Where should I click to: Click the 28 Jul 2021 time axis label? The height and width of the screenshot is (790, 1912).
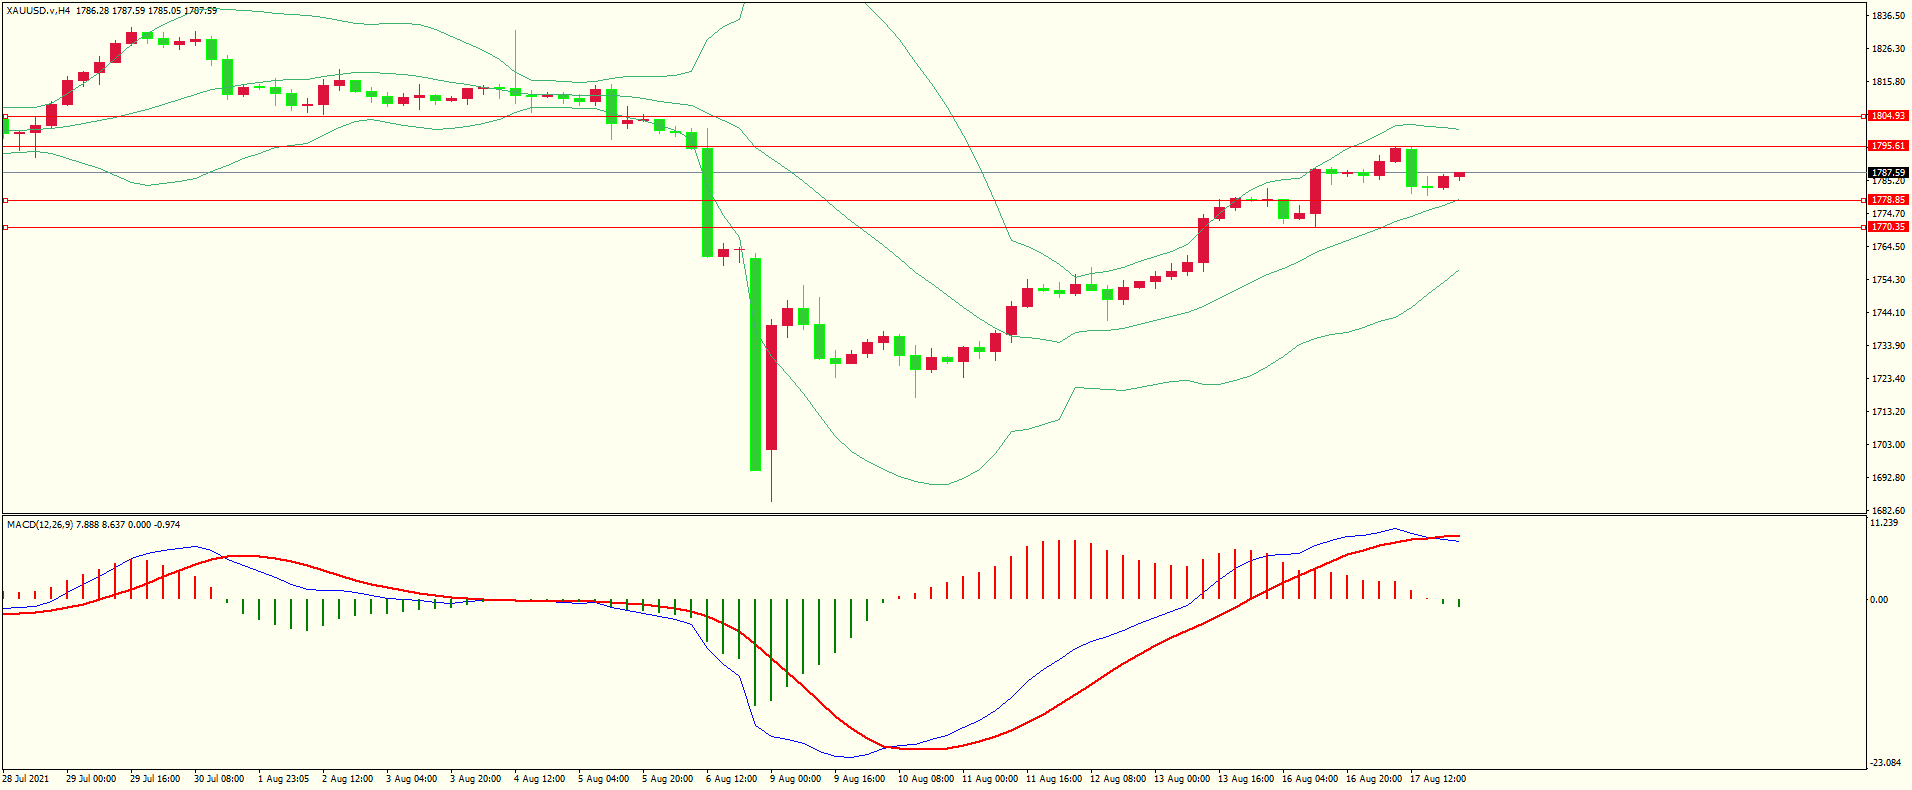(x=25, y=779)
